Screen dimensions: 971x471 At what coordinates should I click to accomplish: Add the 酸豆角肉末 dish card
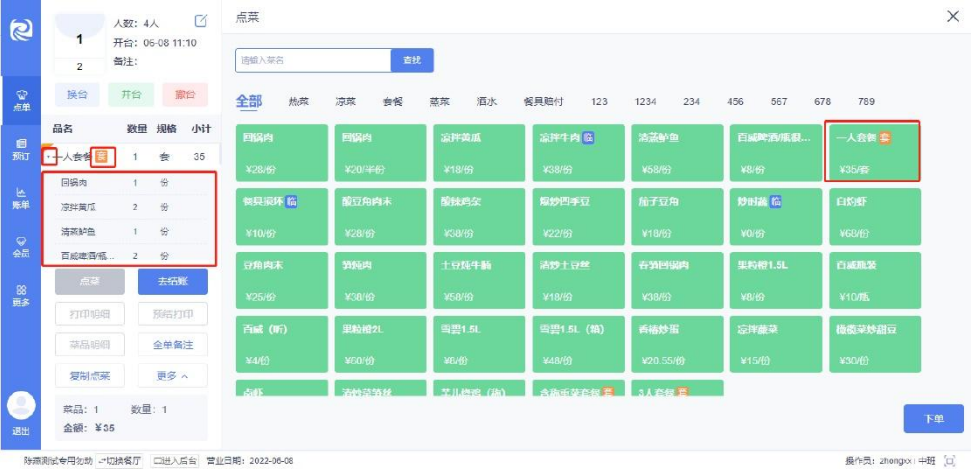(380, 217)
